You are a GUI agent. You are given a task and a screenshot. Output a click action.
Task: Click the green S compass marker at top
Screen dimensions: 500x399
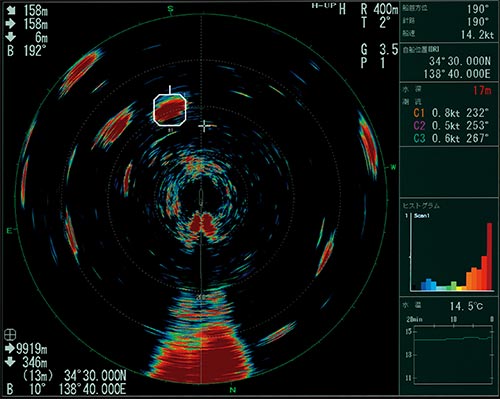(171, 9)
